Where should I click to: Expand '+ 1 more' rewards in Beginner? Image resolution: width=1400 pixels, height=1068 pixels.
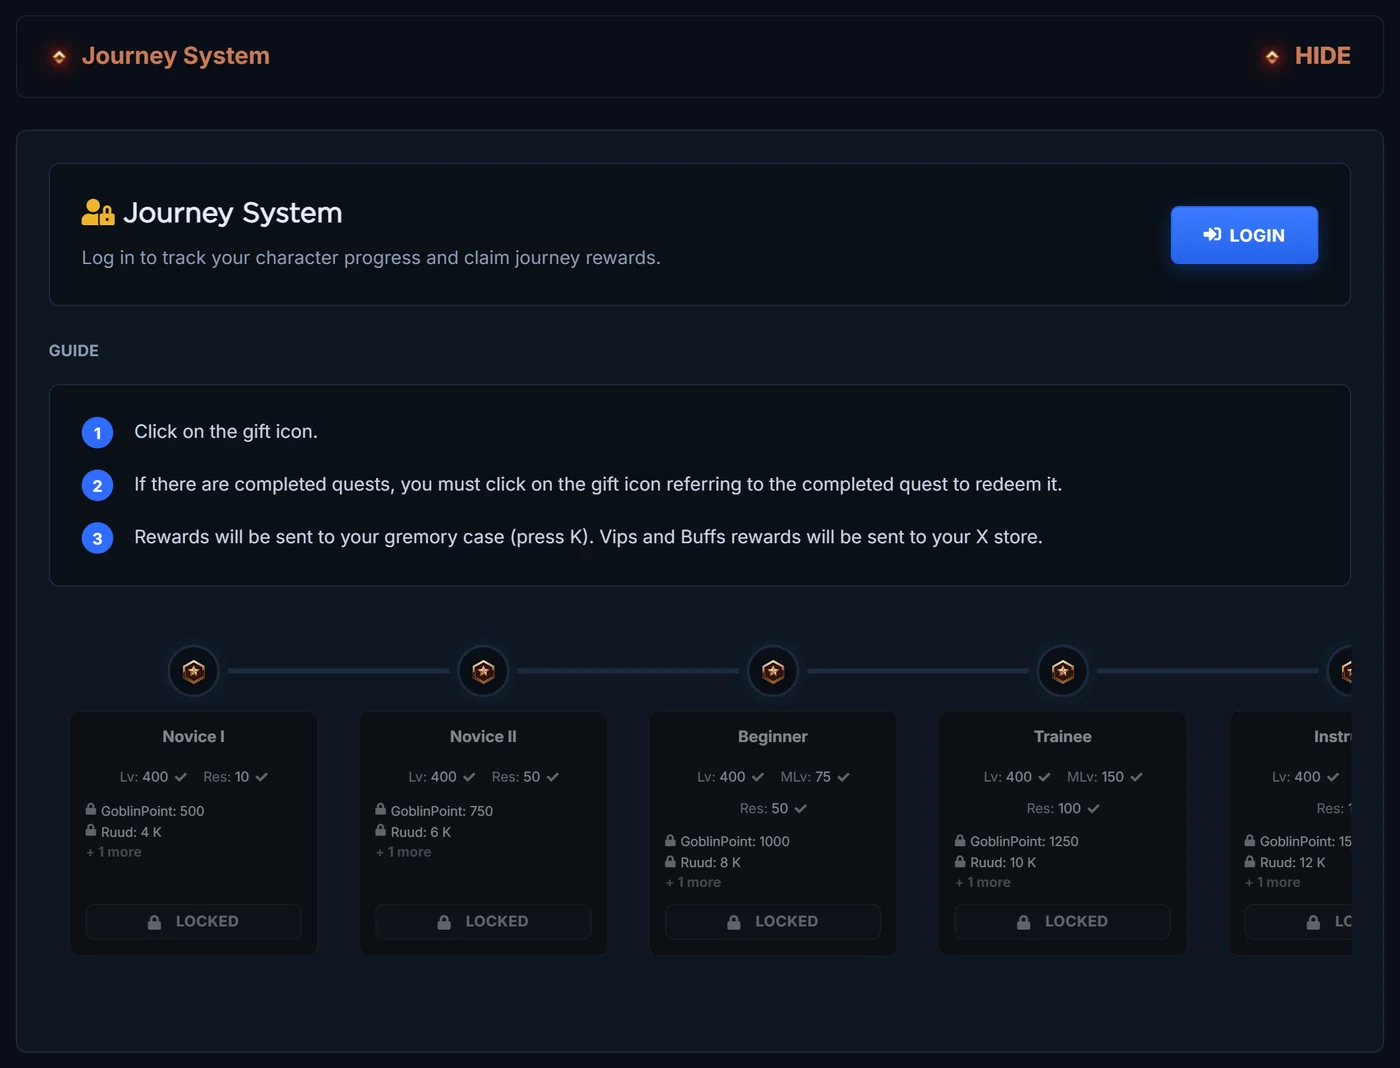[x=693, y=882]
